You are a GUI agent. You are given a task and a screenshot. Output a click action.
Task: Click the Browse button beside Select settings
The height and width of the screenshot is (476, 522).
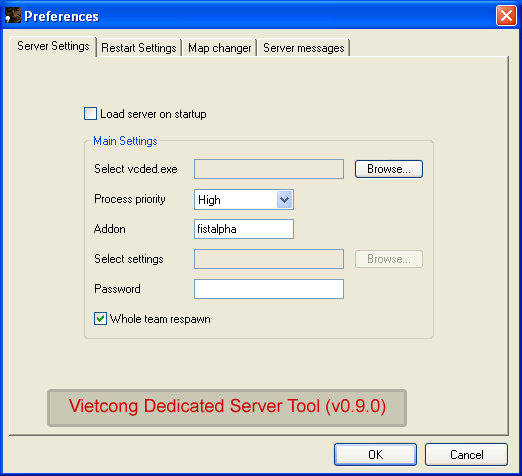(x=389, y=259)
